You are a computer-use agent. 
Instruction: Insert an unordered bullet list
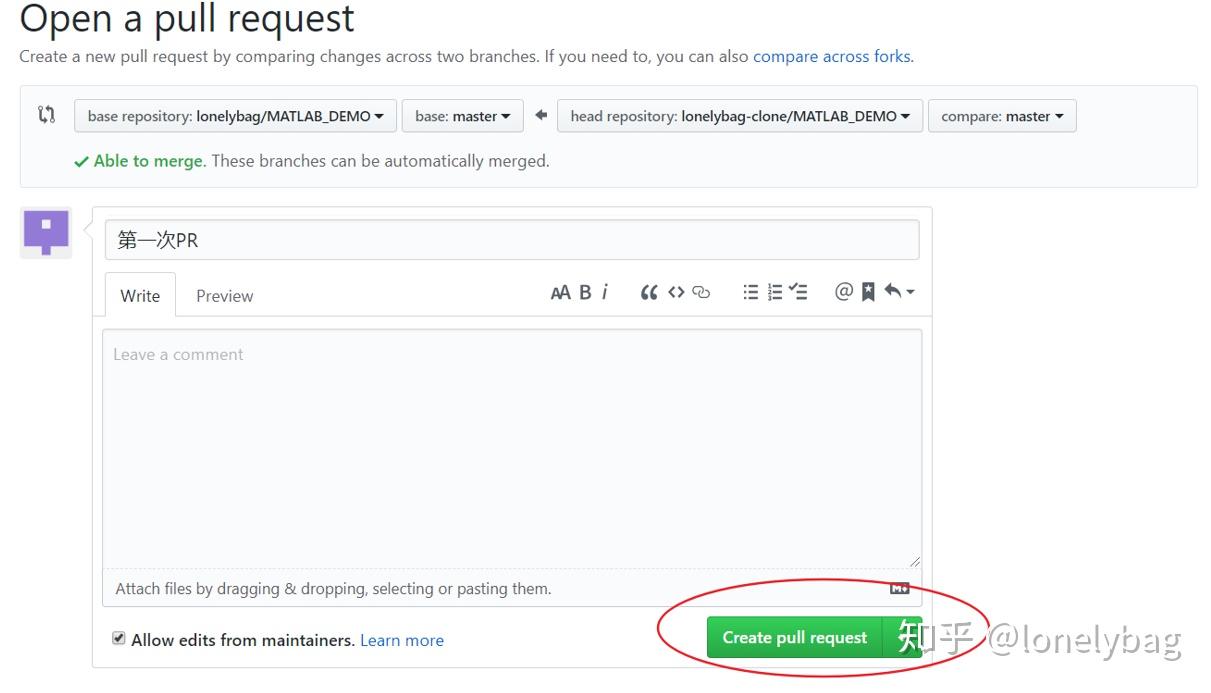(x=751, y=291)
